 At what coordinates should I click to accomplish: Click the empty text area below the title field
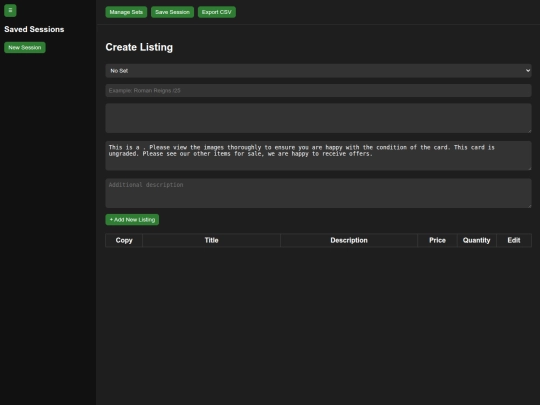(318, 118)
